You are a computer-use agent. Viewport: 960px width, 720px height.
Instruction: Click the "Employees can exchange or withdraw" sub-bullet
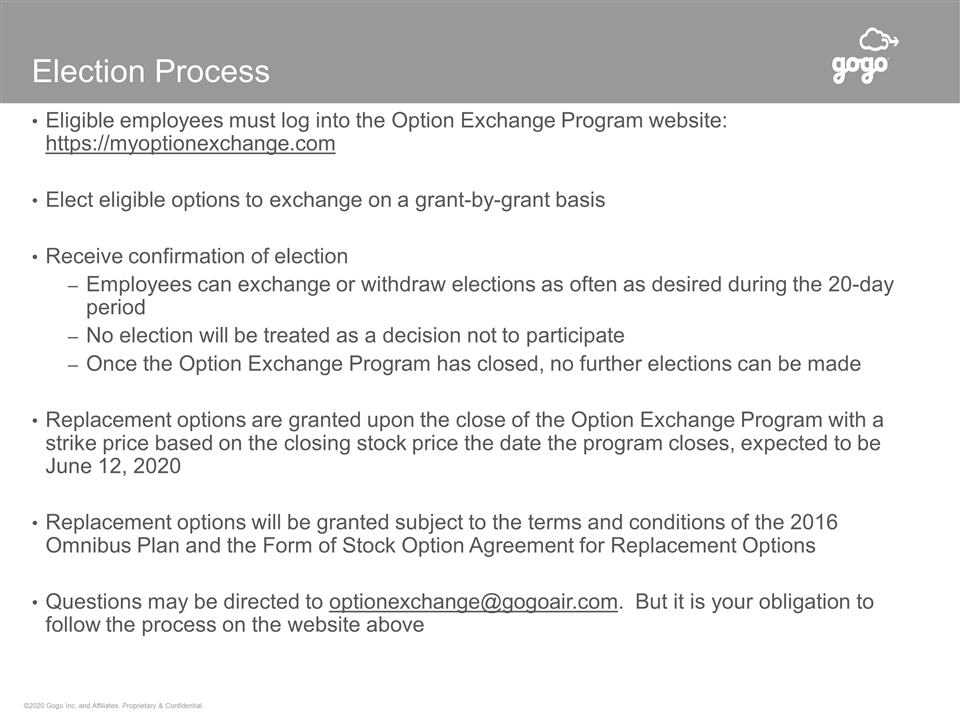click(490, 284)
